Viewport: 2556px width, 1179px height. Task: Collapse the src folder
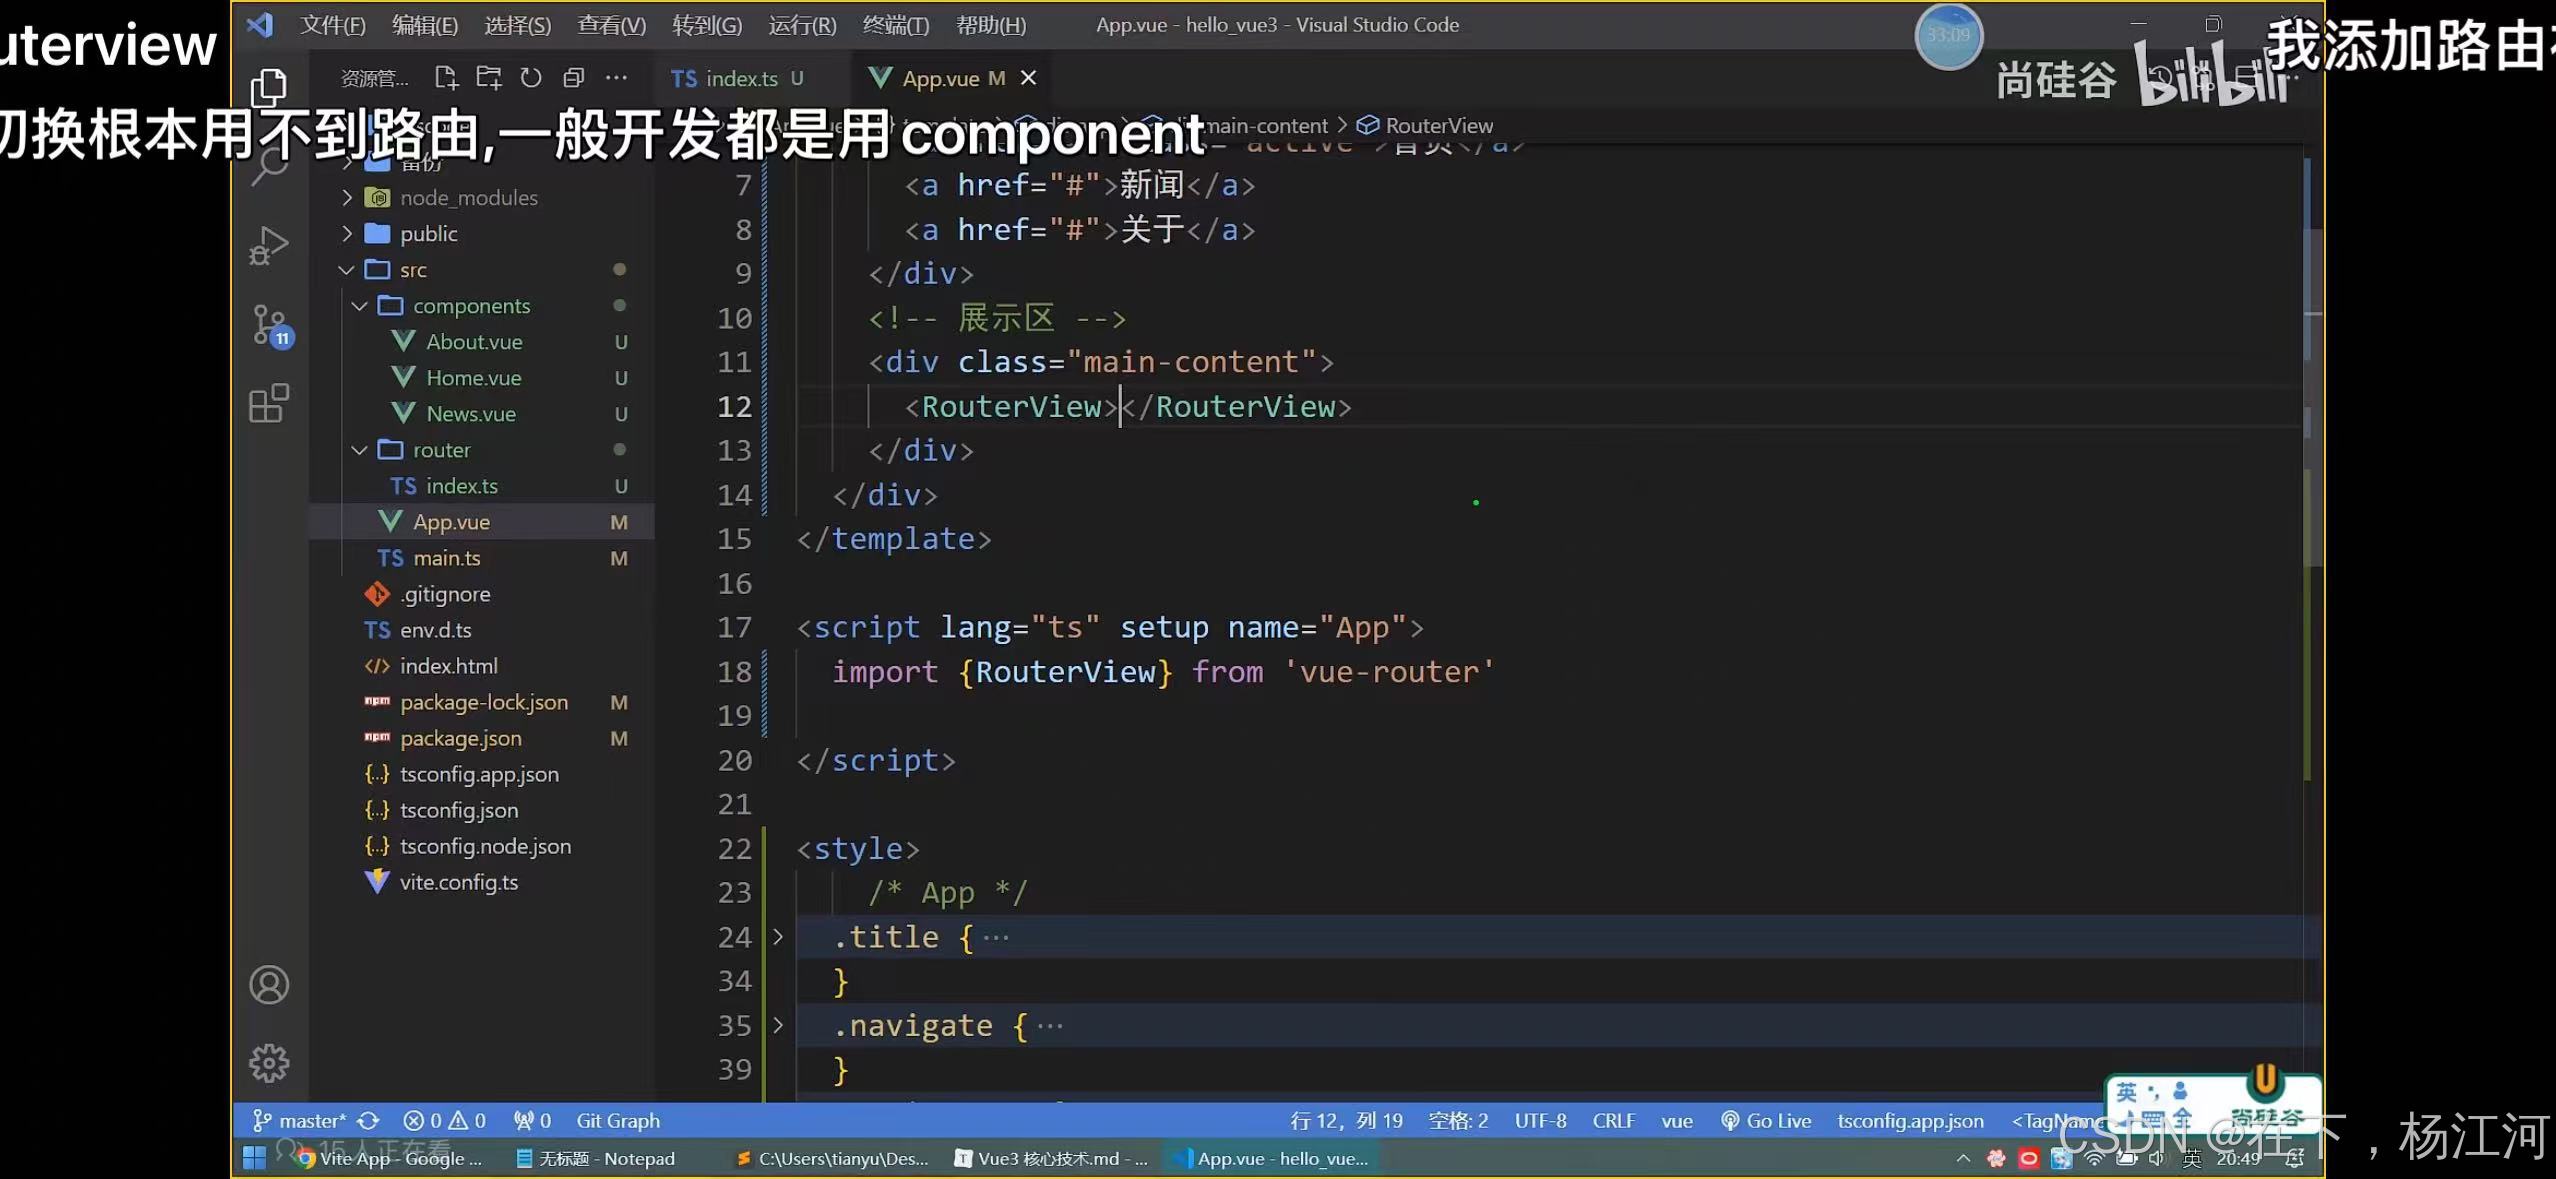[x=346, y=270]
